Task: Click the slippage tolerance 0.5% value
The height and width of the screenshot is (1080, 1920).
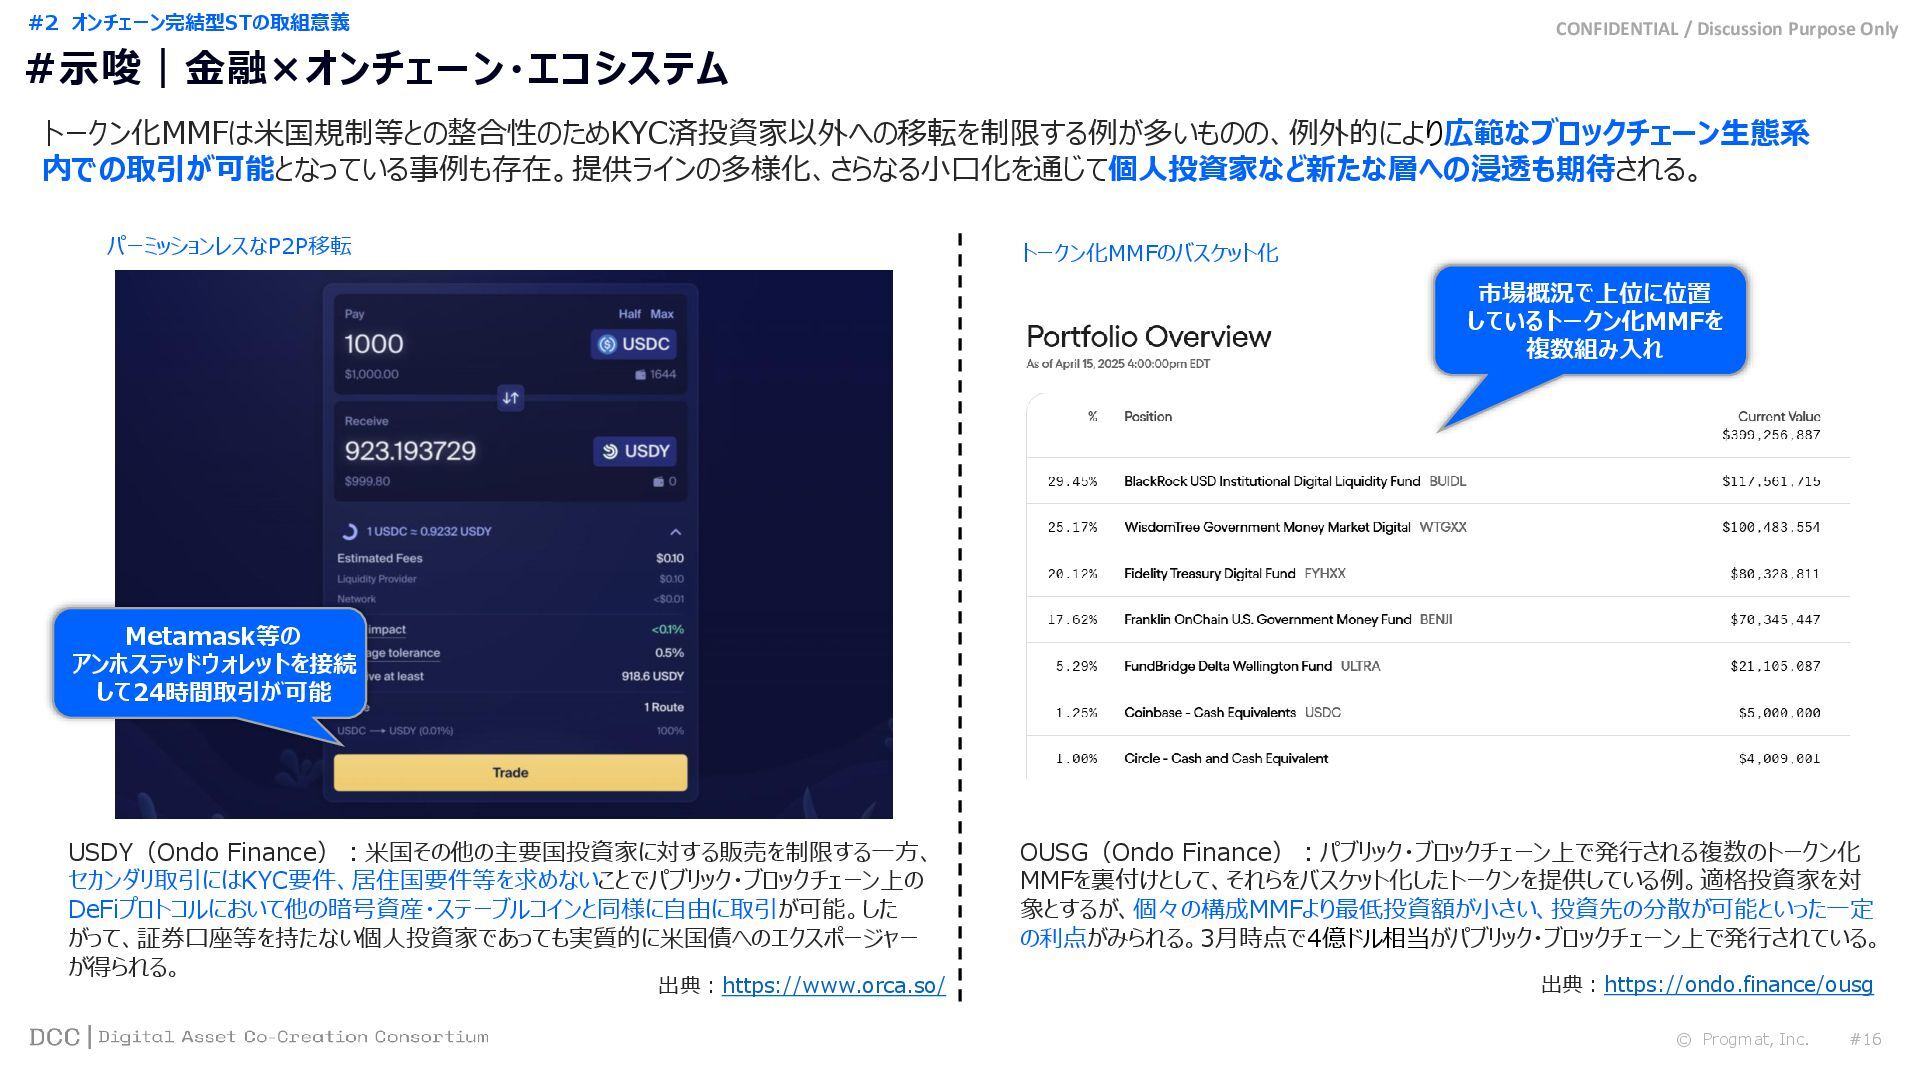Action: pyautogui.click(x=669, y=653)
